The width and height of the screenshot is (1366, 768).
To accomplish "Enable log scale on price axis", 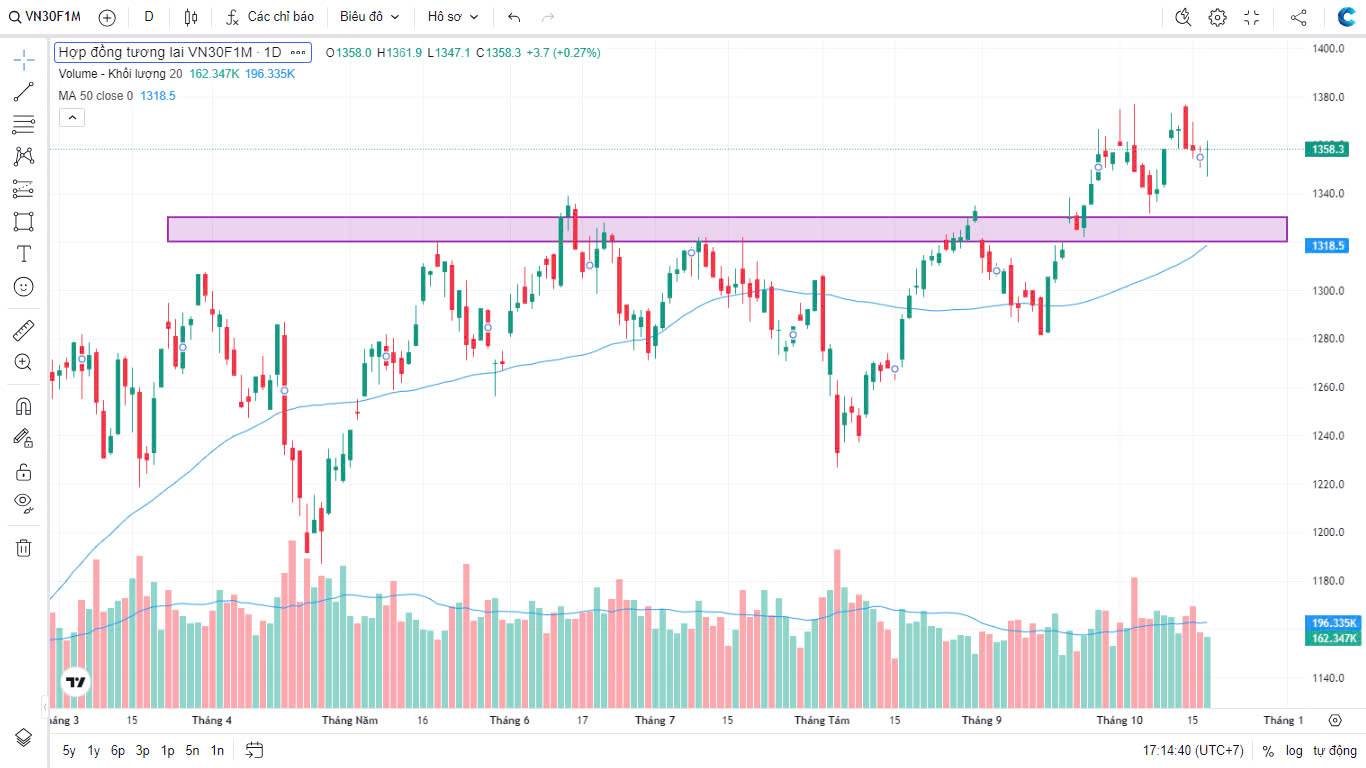I will pyautogui.click(x=1294, y=751).
